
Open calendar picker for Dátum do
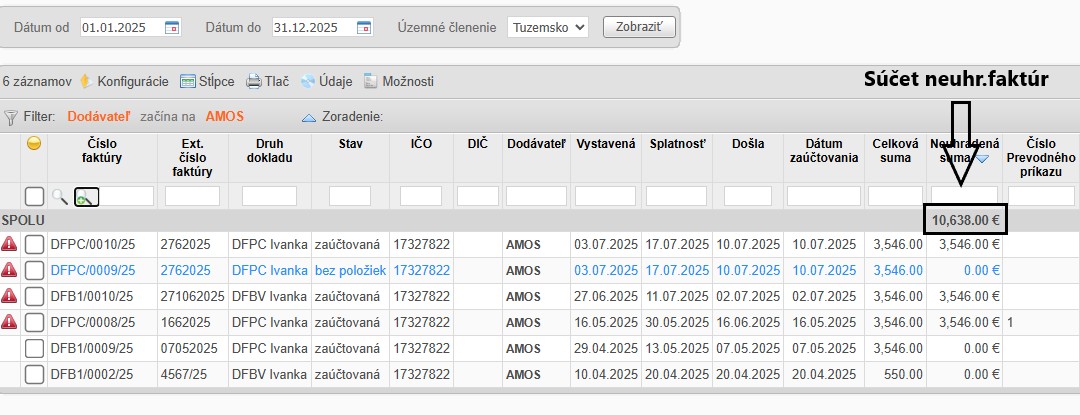click(x=364, y=28)
